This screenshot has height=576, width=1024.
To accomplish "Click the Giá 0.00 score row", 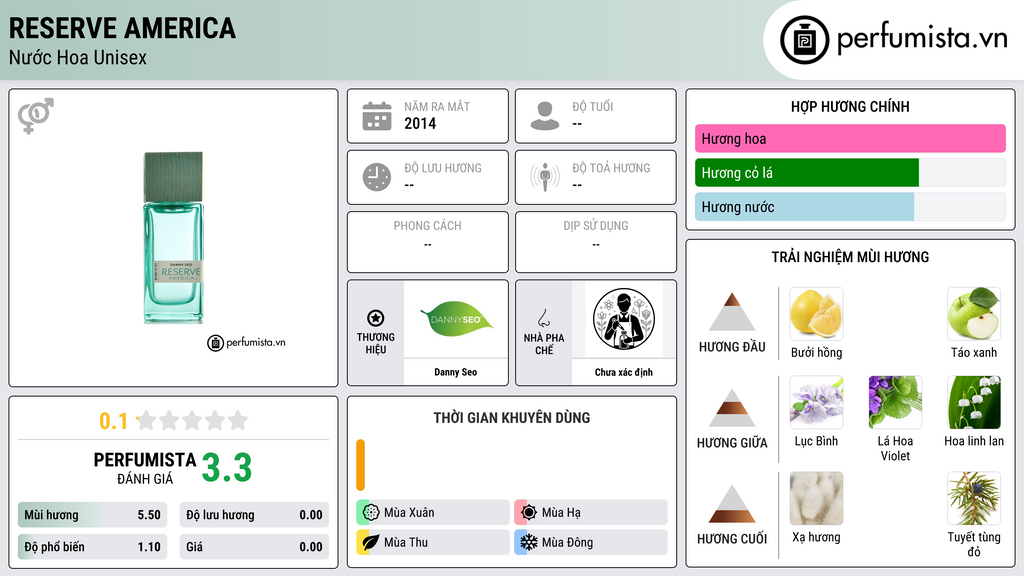I will click(254, 547).
